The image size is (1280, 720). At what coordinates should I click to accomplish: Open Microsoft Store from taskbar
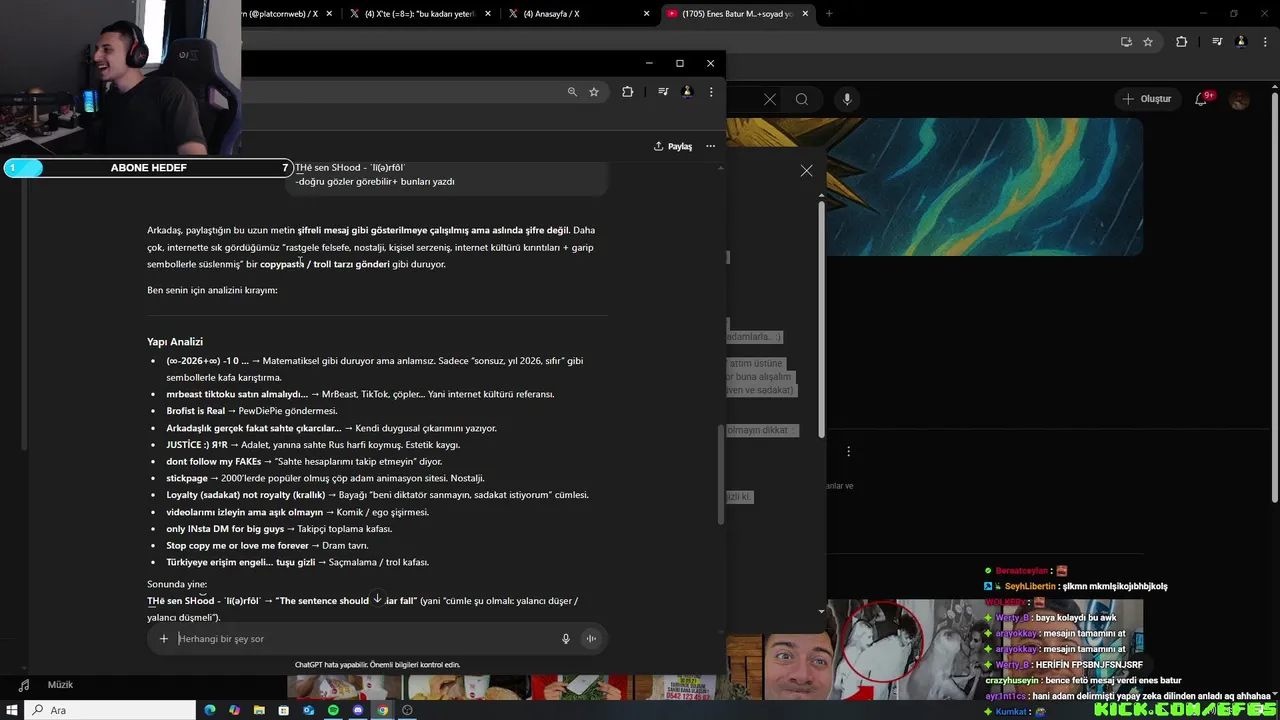(x=284, y=710)
